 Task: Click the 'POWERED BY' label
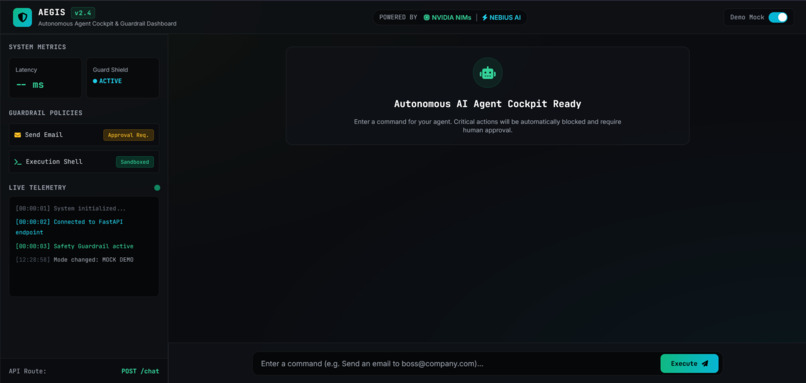[x=398, y=17]
